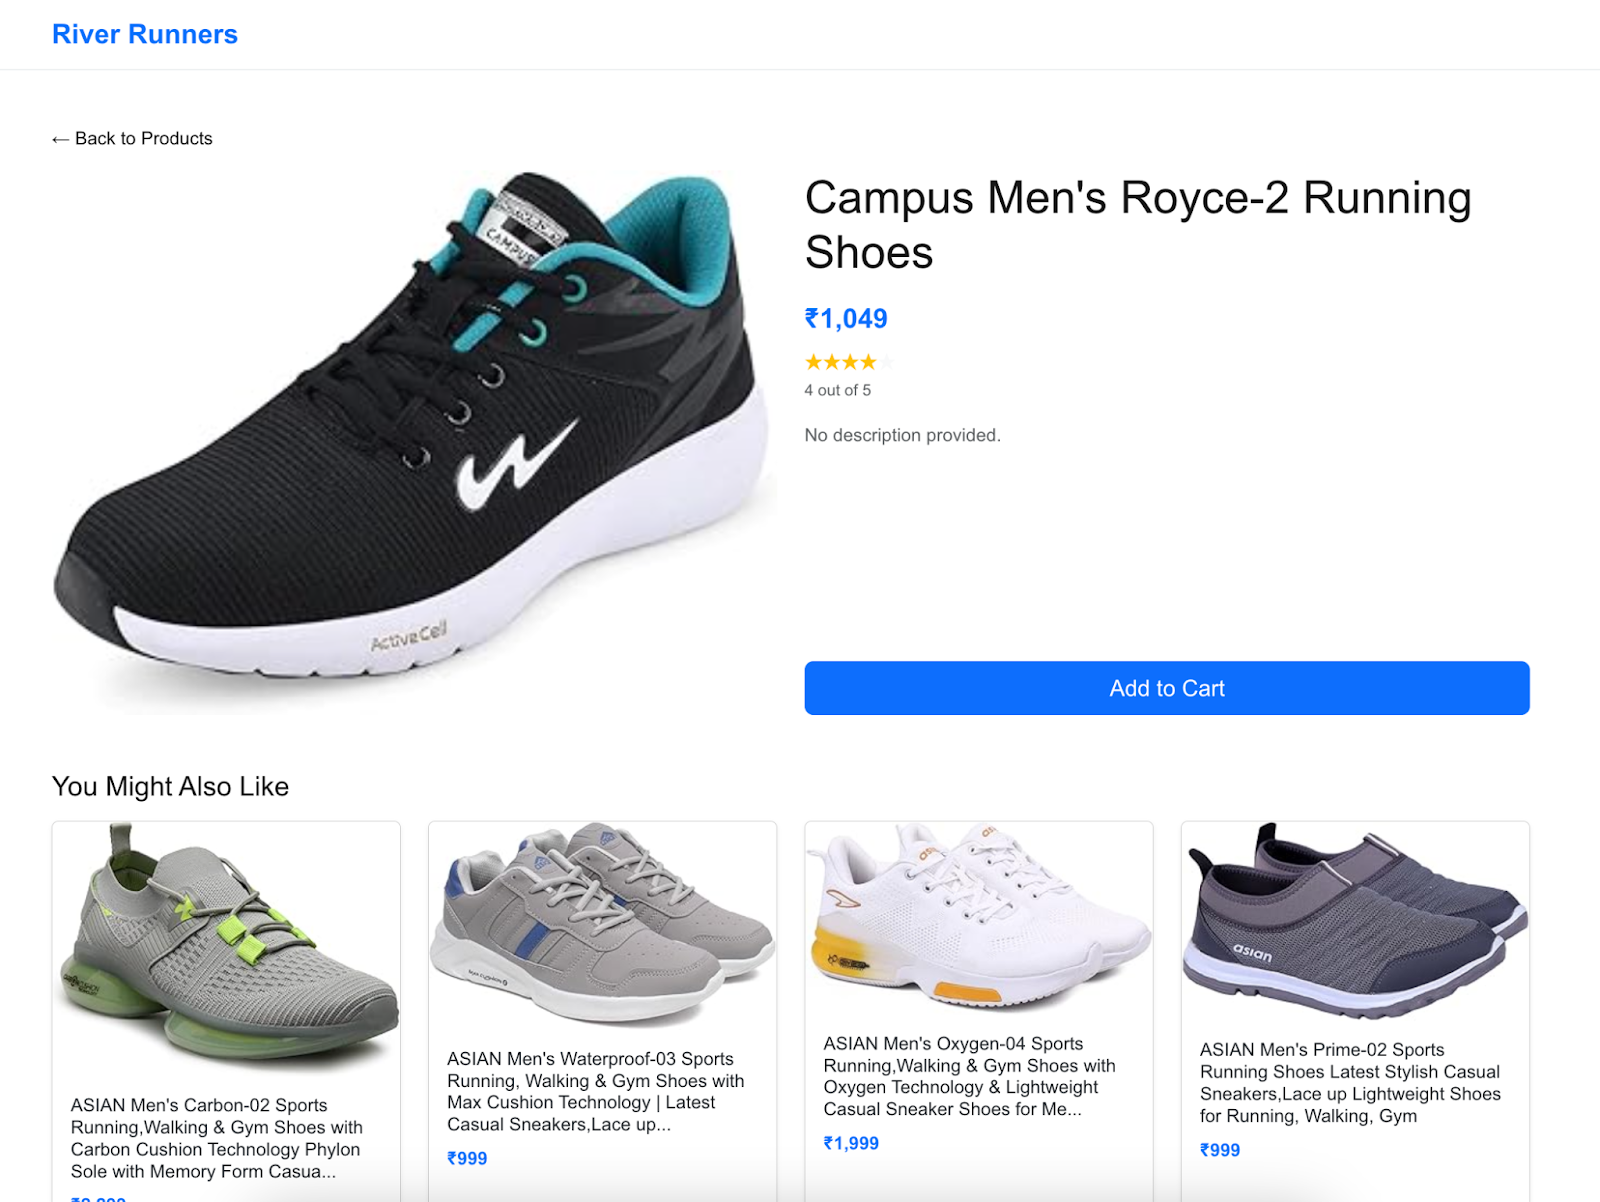The image size is (1600, 1202).
Task: Click the ₹1,049 price
Action: [x=846, y=318]
